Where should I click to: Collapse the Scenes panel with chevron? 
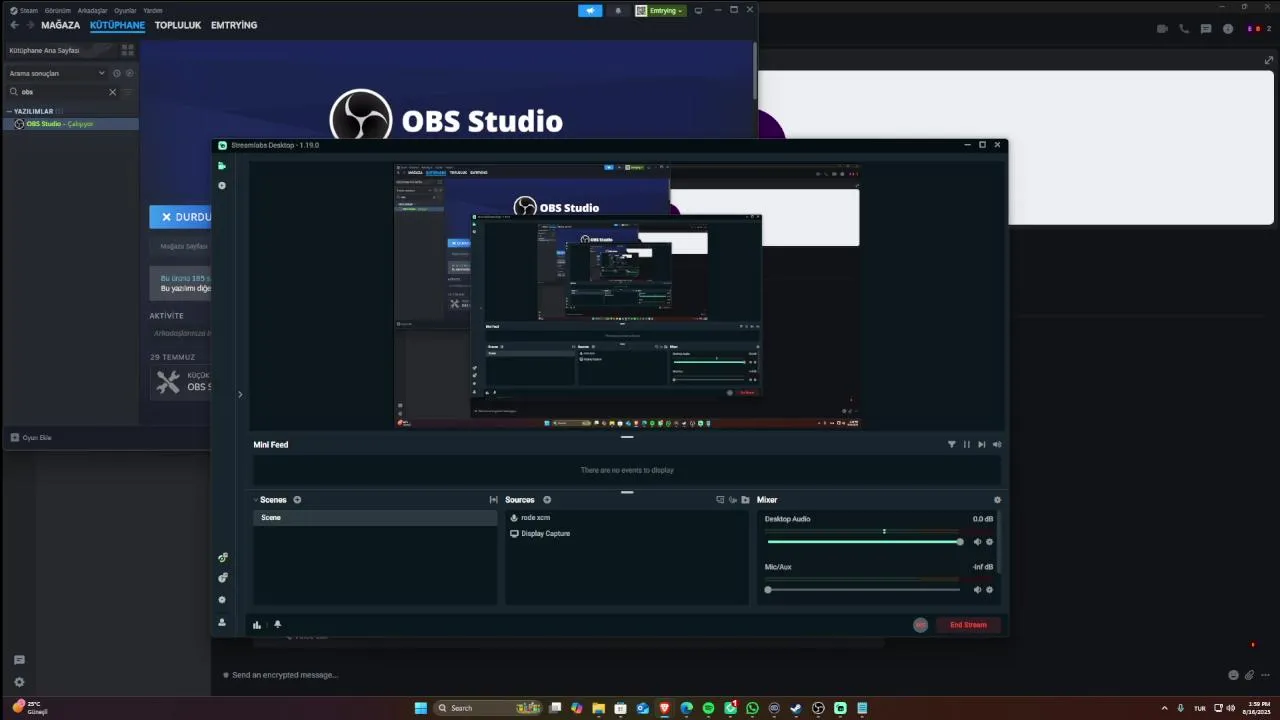point(256,500)
